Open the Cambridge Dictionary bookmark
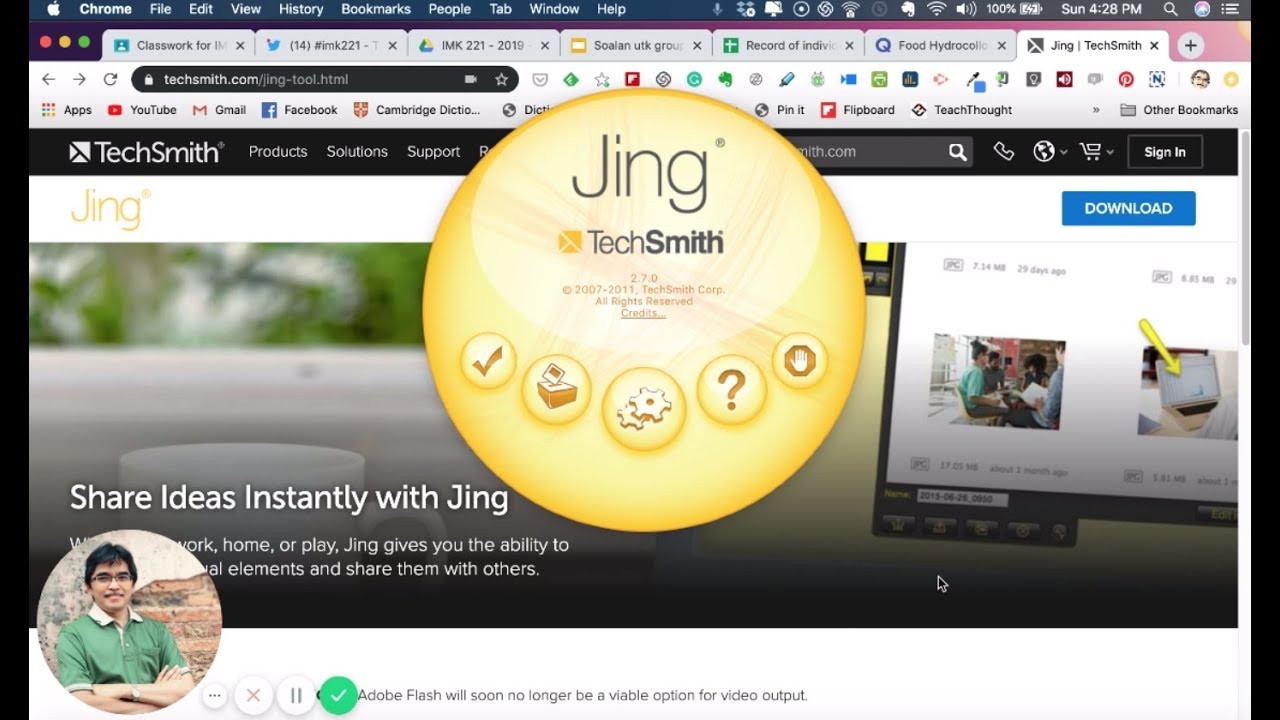This screenshot has width=1280, height=720. tap(417, 110)
